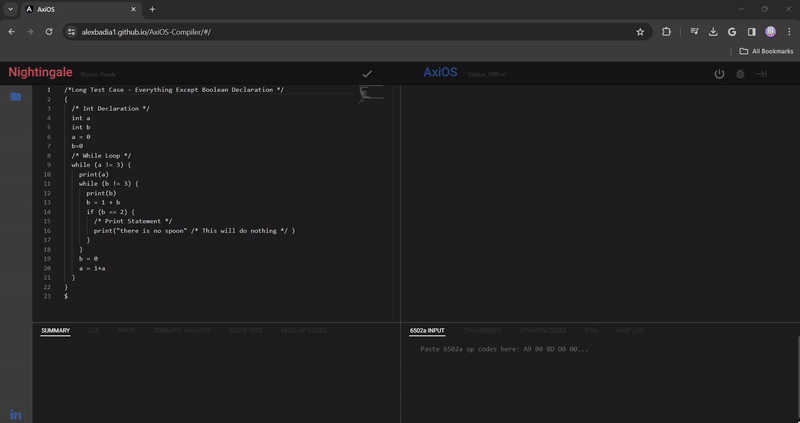Click the 'int a' declaration line
This screenshot has height=423, width=800.
(81, 118)
